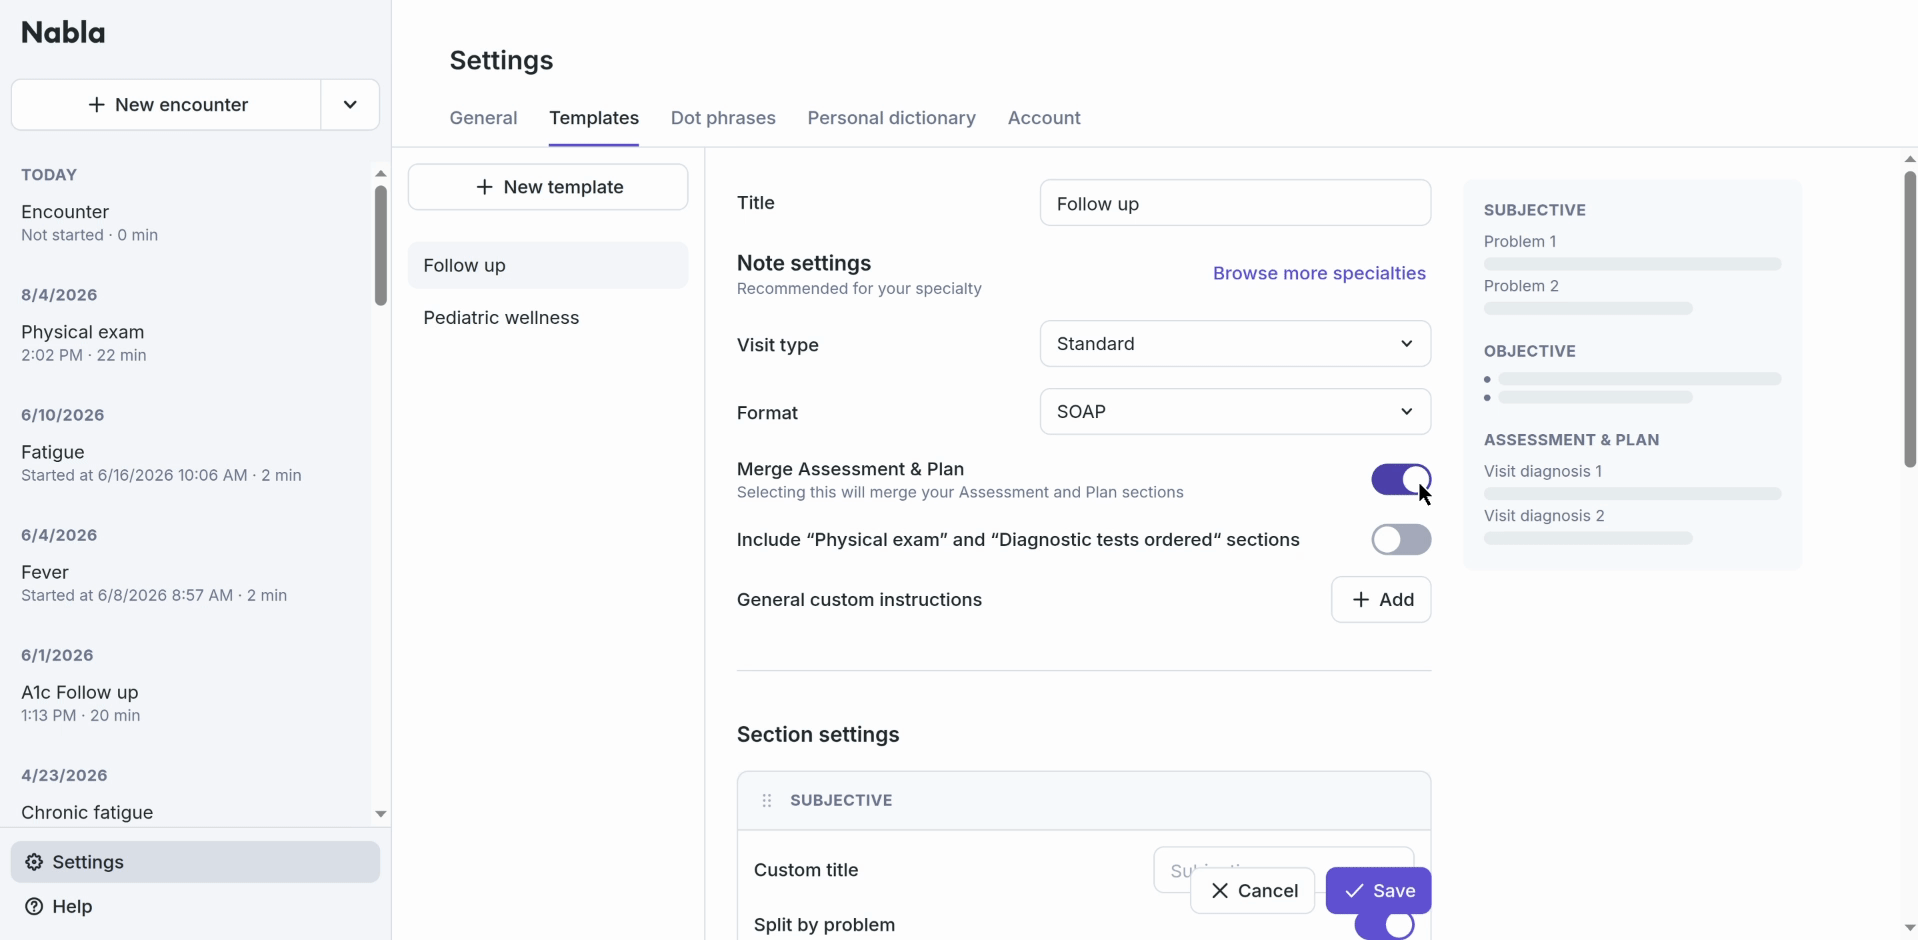Create a New template
The width and height of the screenshot is (1918, 940).
pos(548,187)
